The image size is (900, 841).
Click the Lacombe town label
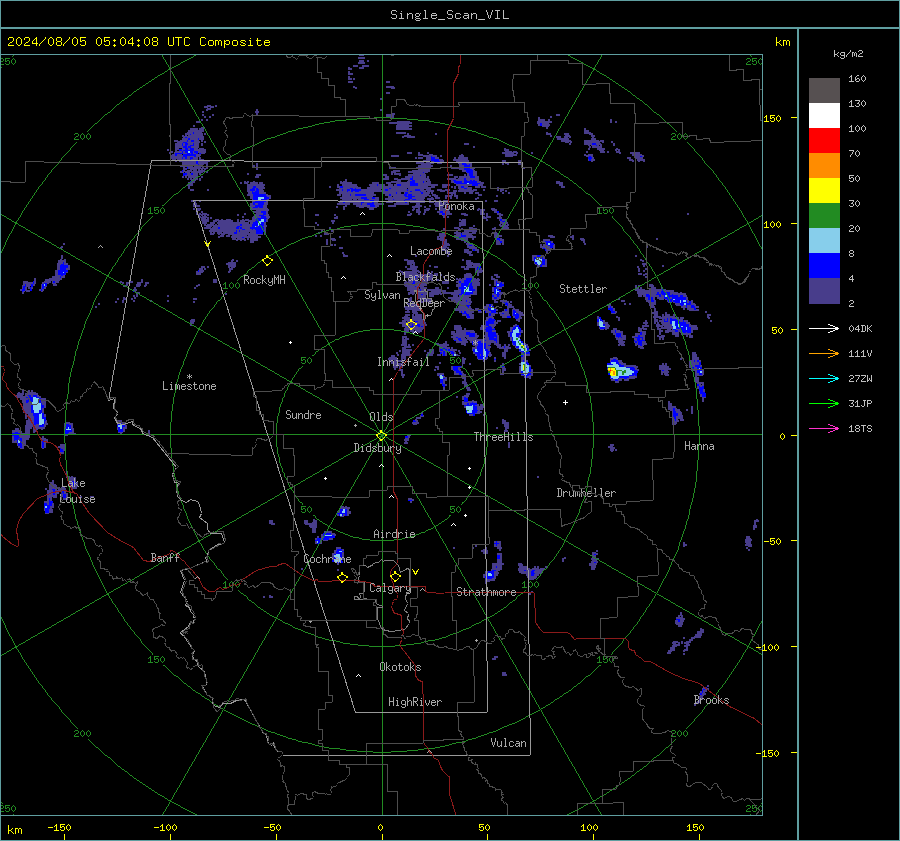tap(431, 251)
